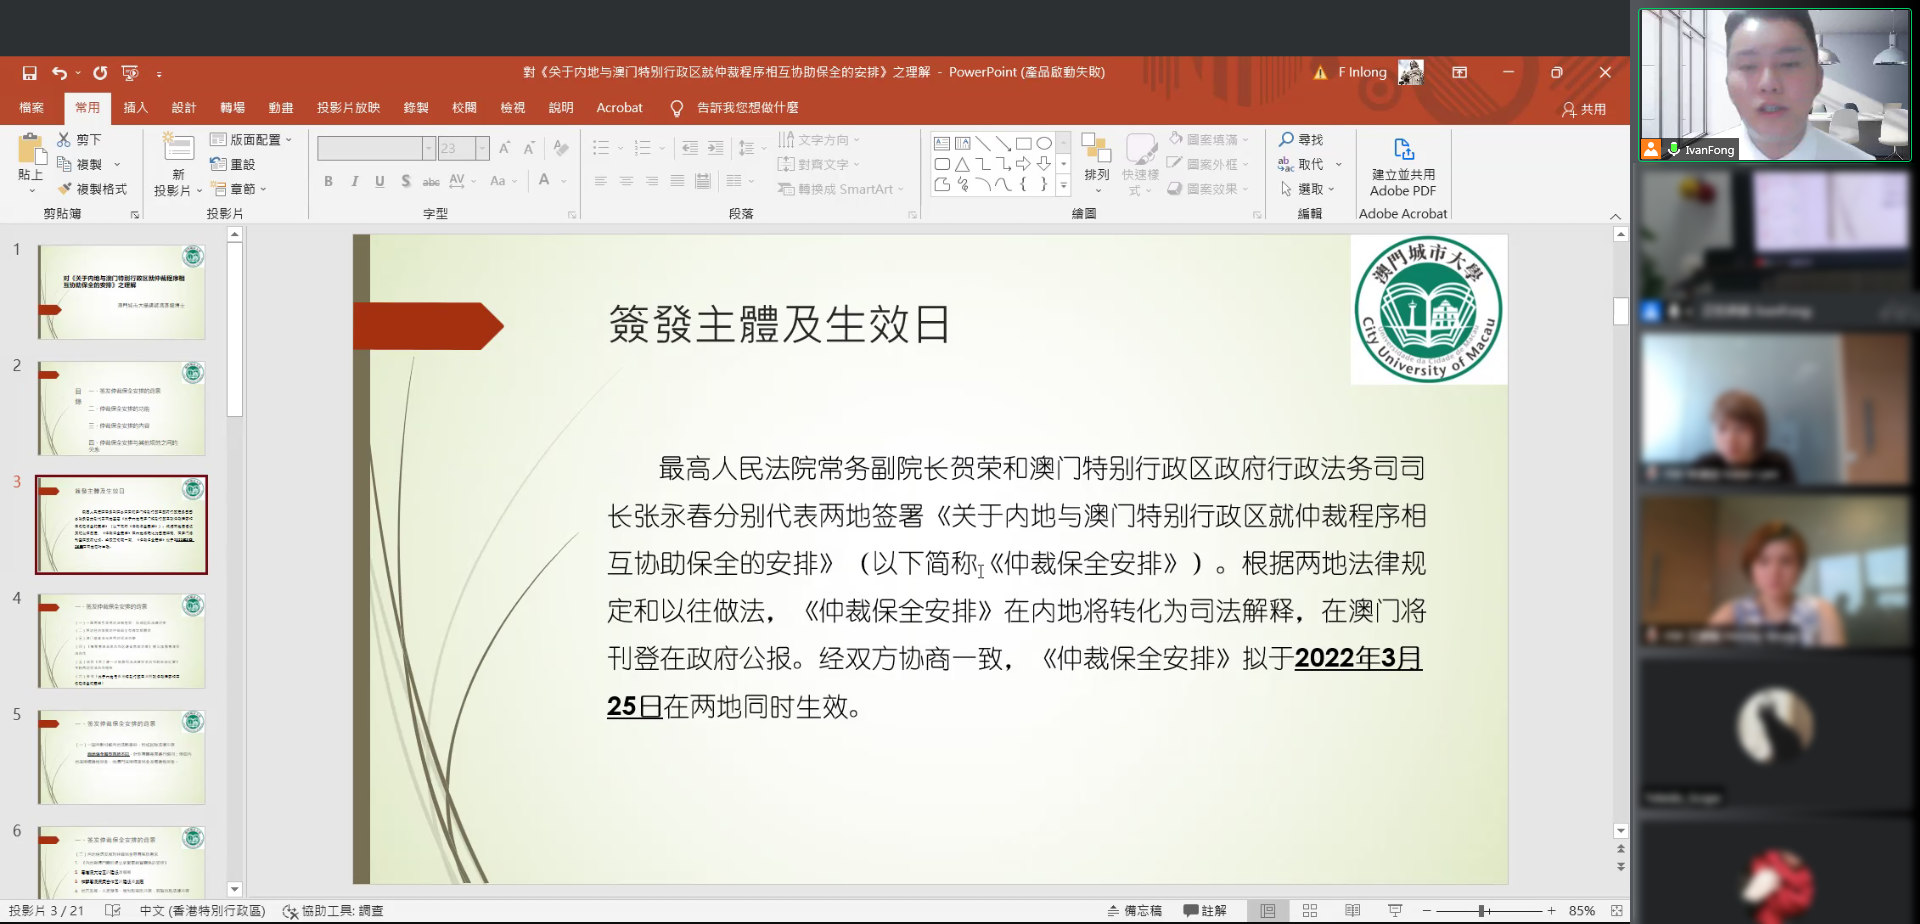Click the spell check icon in the status bar
Screen dimensions: 1920x924
pyautogui.click(x=113, y=911)
